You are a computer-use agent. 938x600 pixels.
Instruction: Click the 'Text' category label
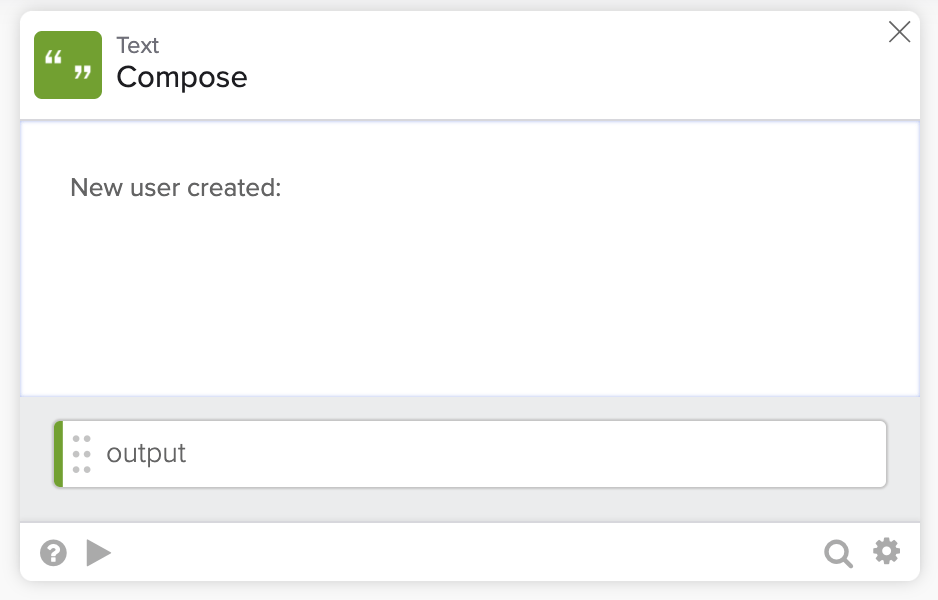click(138, 46)
